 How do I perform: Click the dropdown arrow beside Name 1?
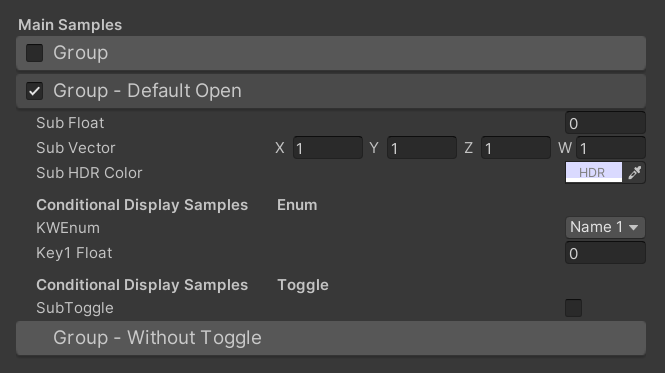(634, 227)
